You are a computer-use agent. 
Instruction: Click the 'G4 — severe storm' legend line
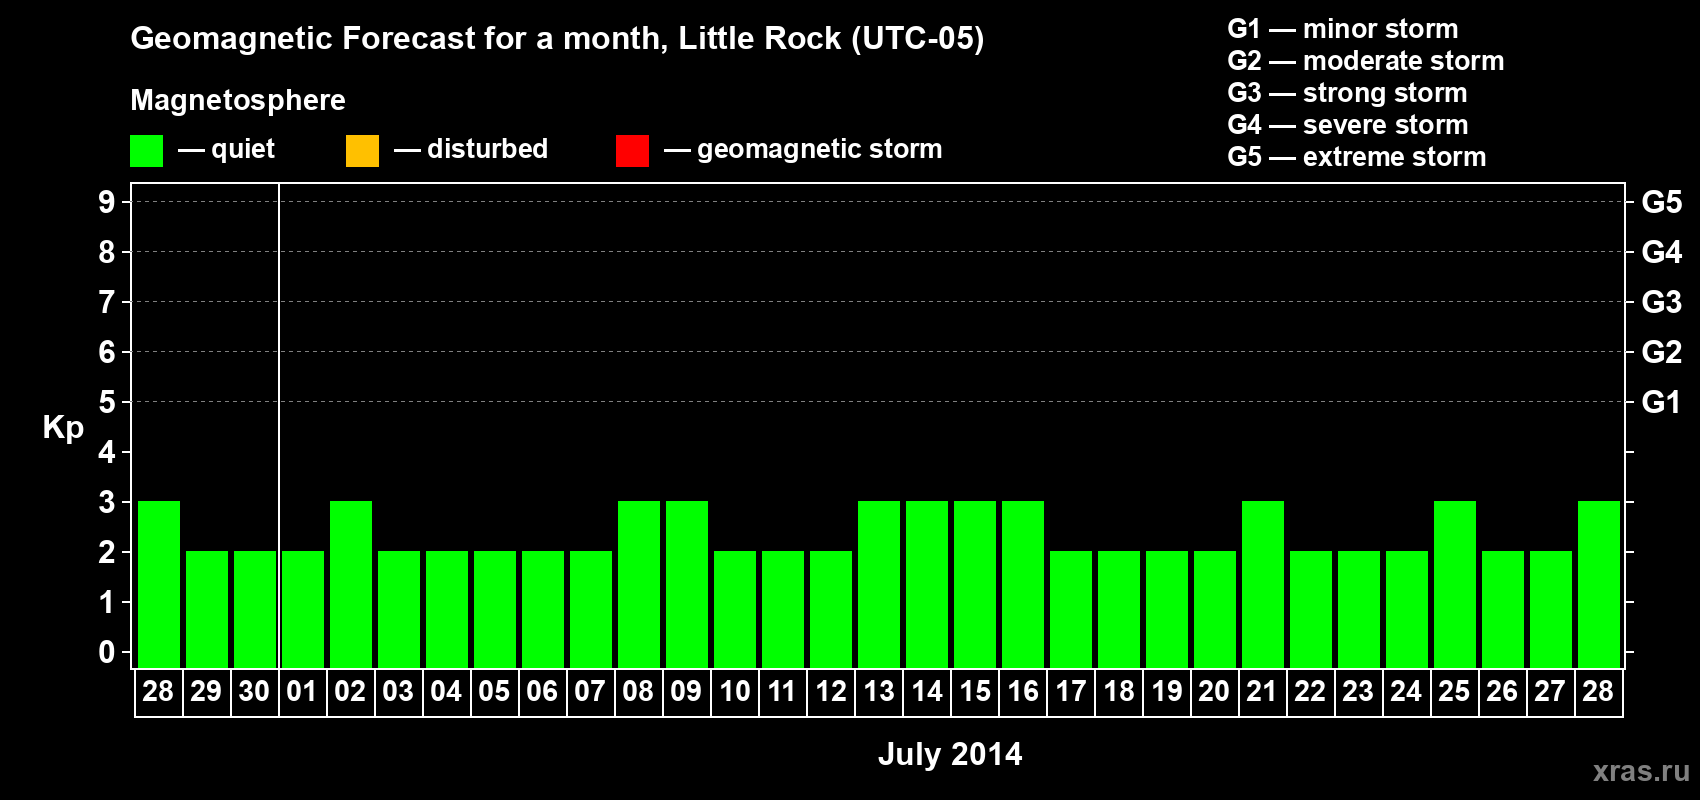pos(1348,125)
